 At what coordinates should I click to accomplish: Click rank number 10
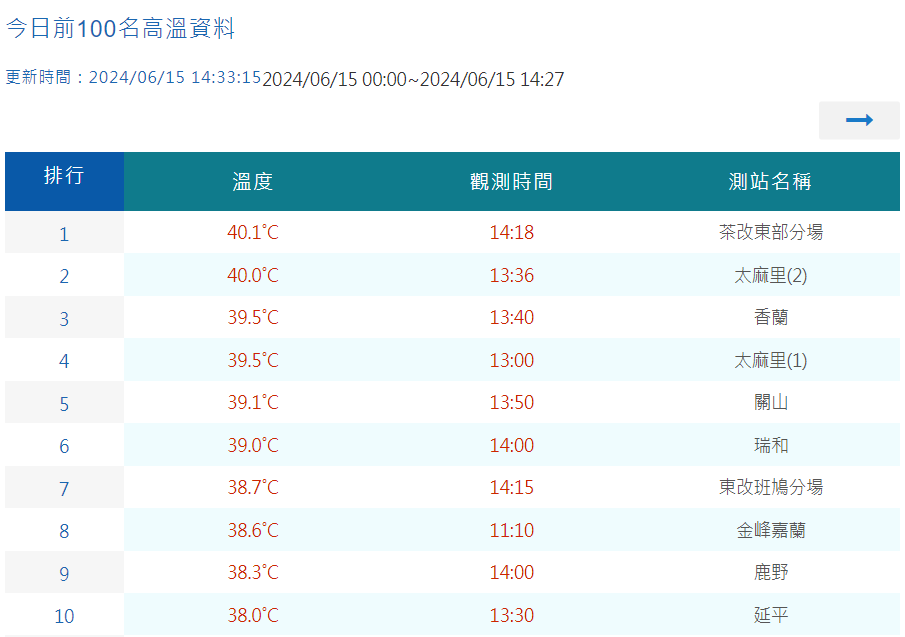point(64,616)
